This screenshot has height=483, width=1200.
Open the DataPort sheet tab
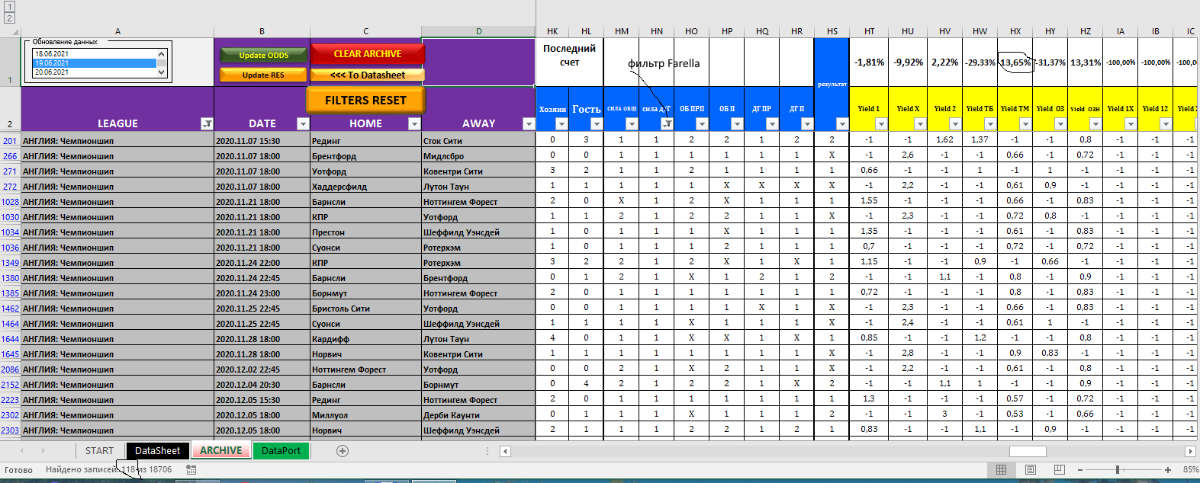281,451
